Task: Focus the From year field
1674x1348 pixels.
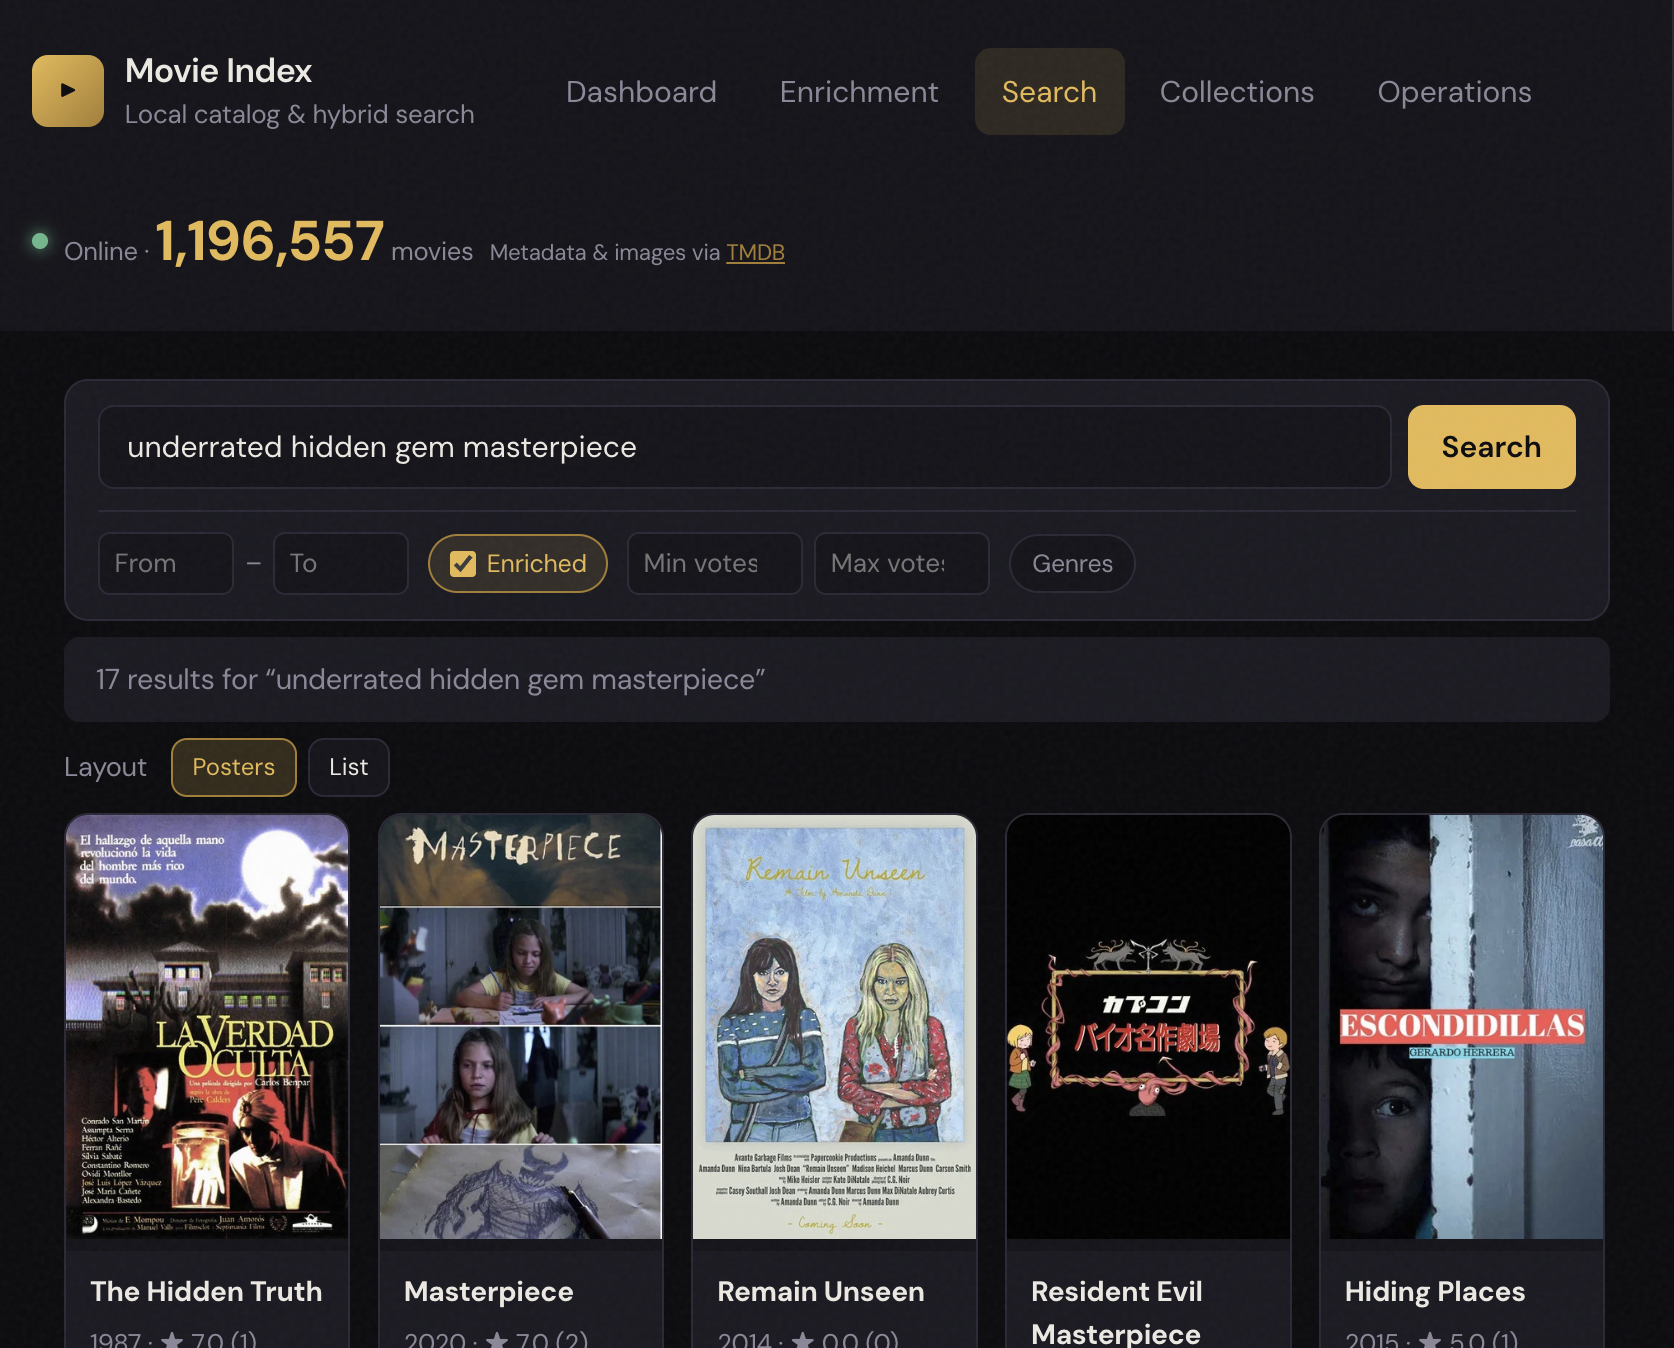Action: coord(166,564)
